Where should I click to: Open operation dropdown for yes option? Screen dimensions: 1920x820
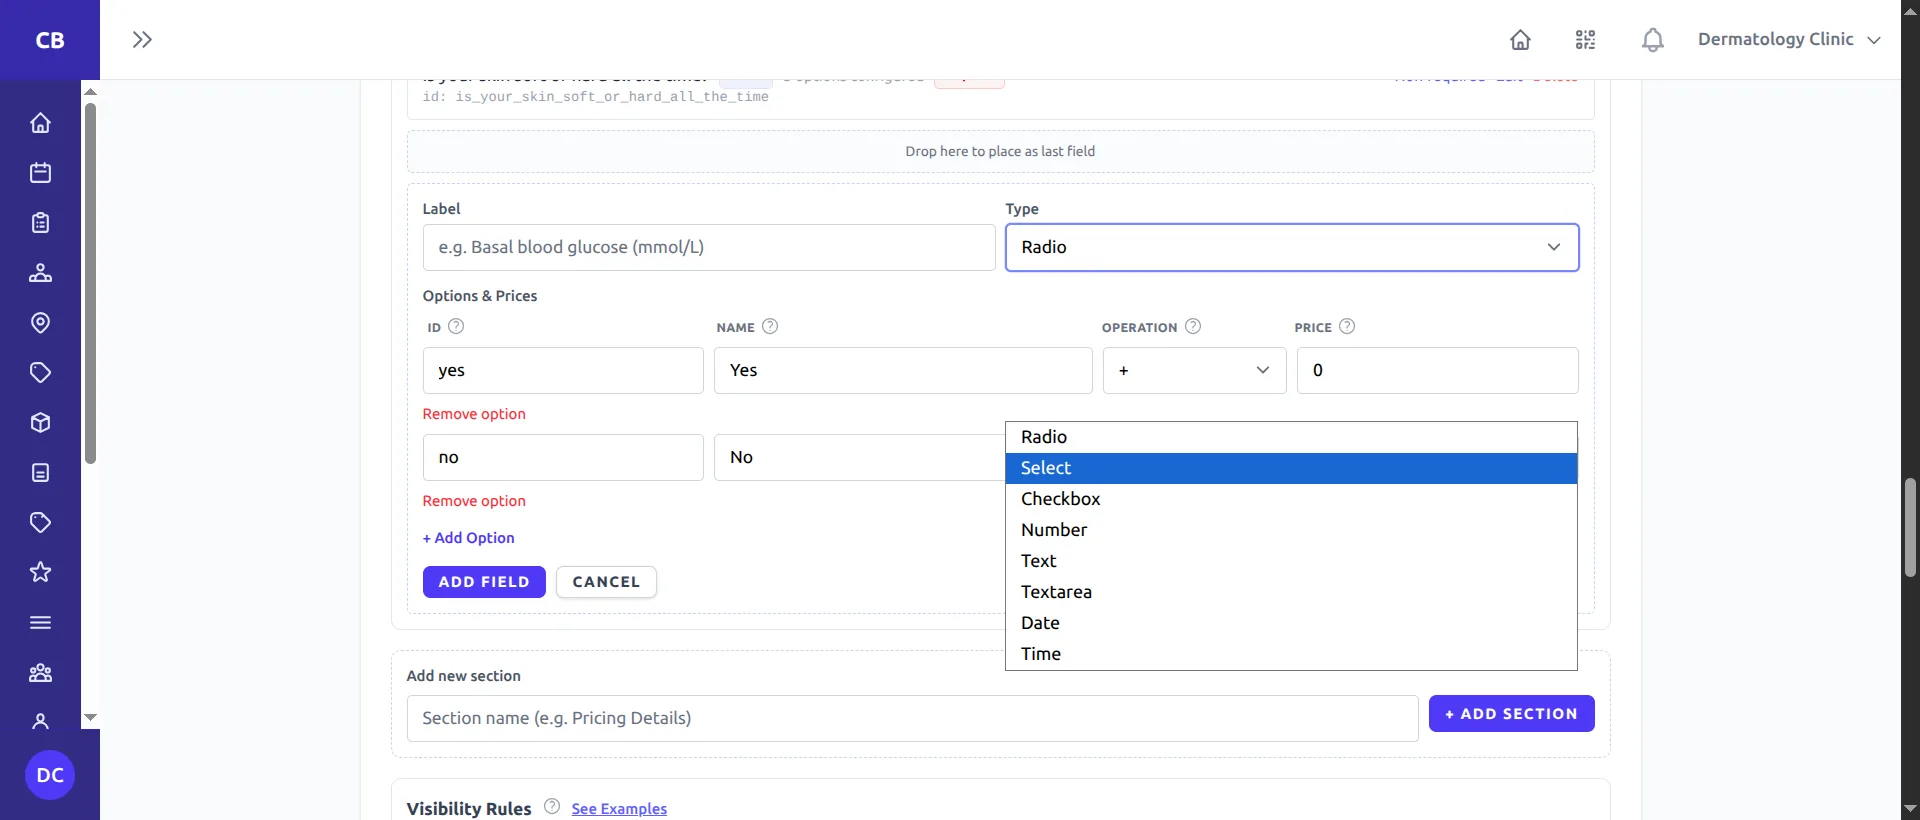[x=1194, y=370]
